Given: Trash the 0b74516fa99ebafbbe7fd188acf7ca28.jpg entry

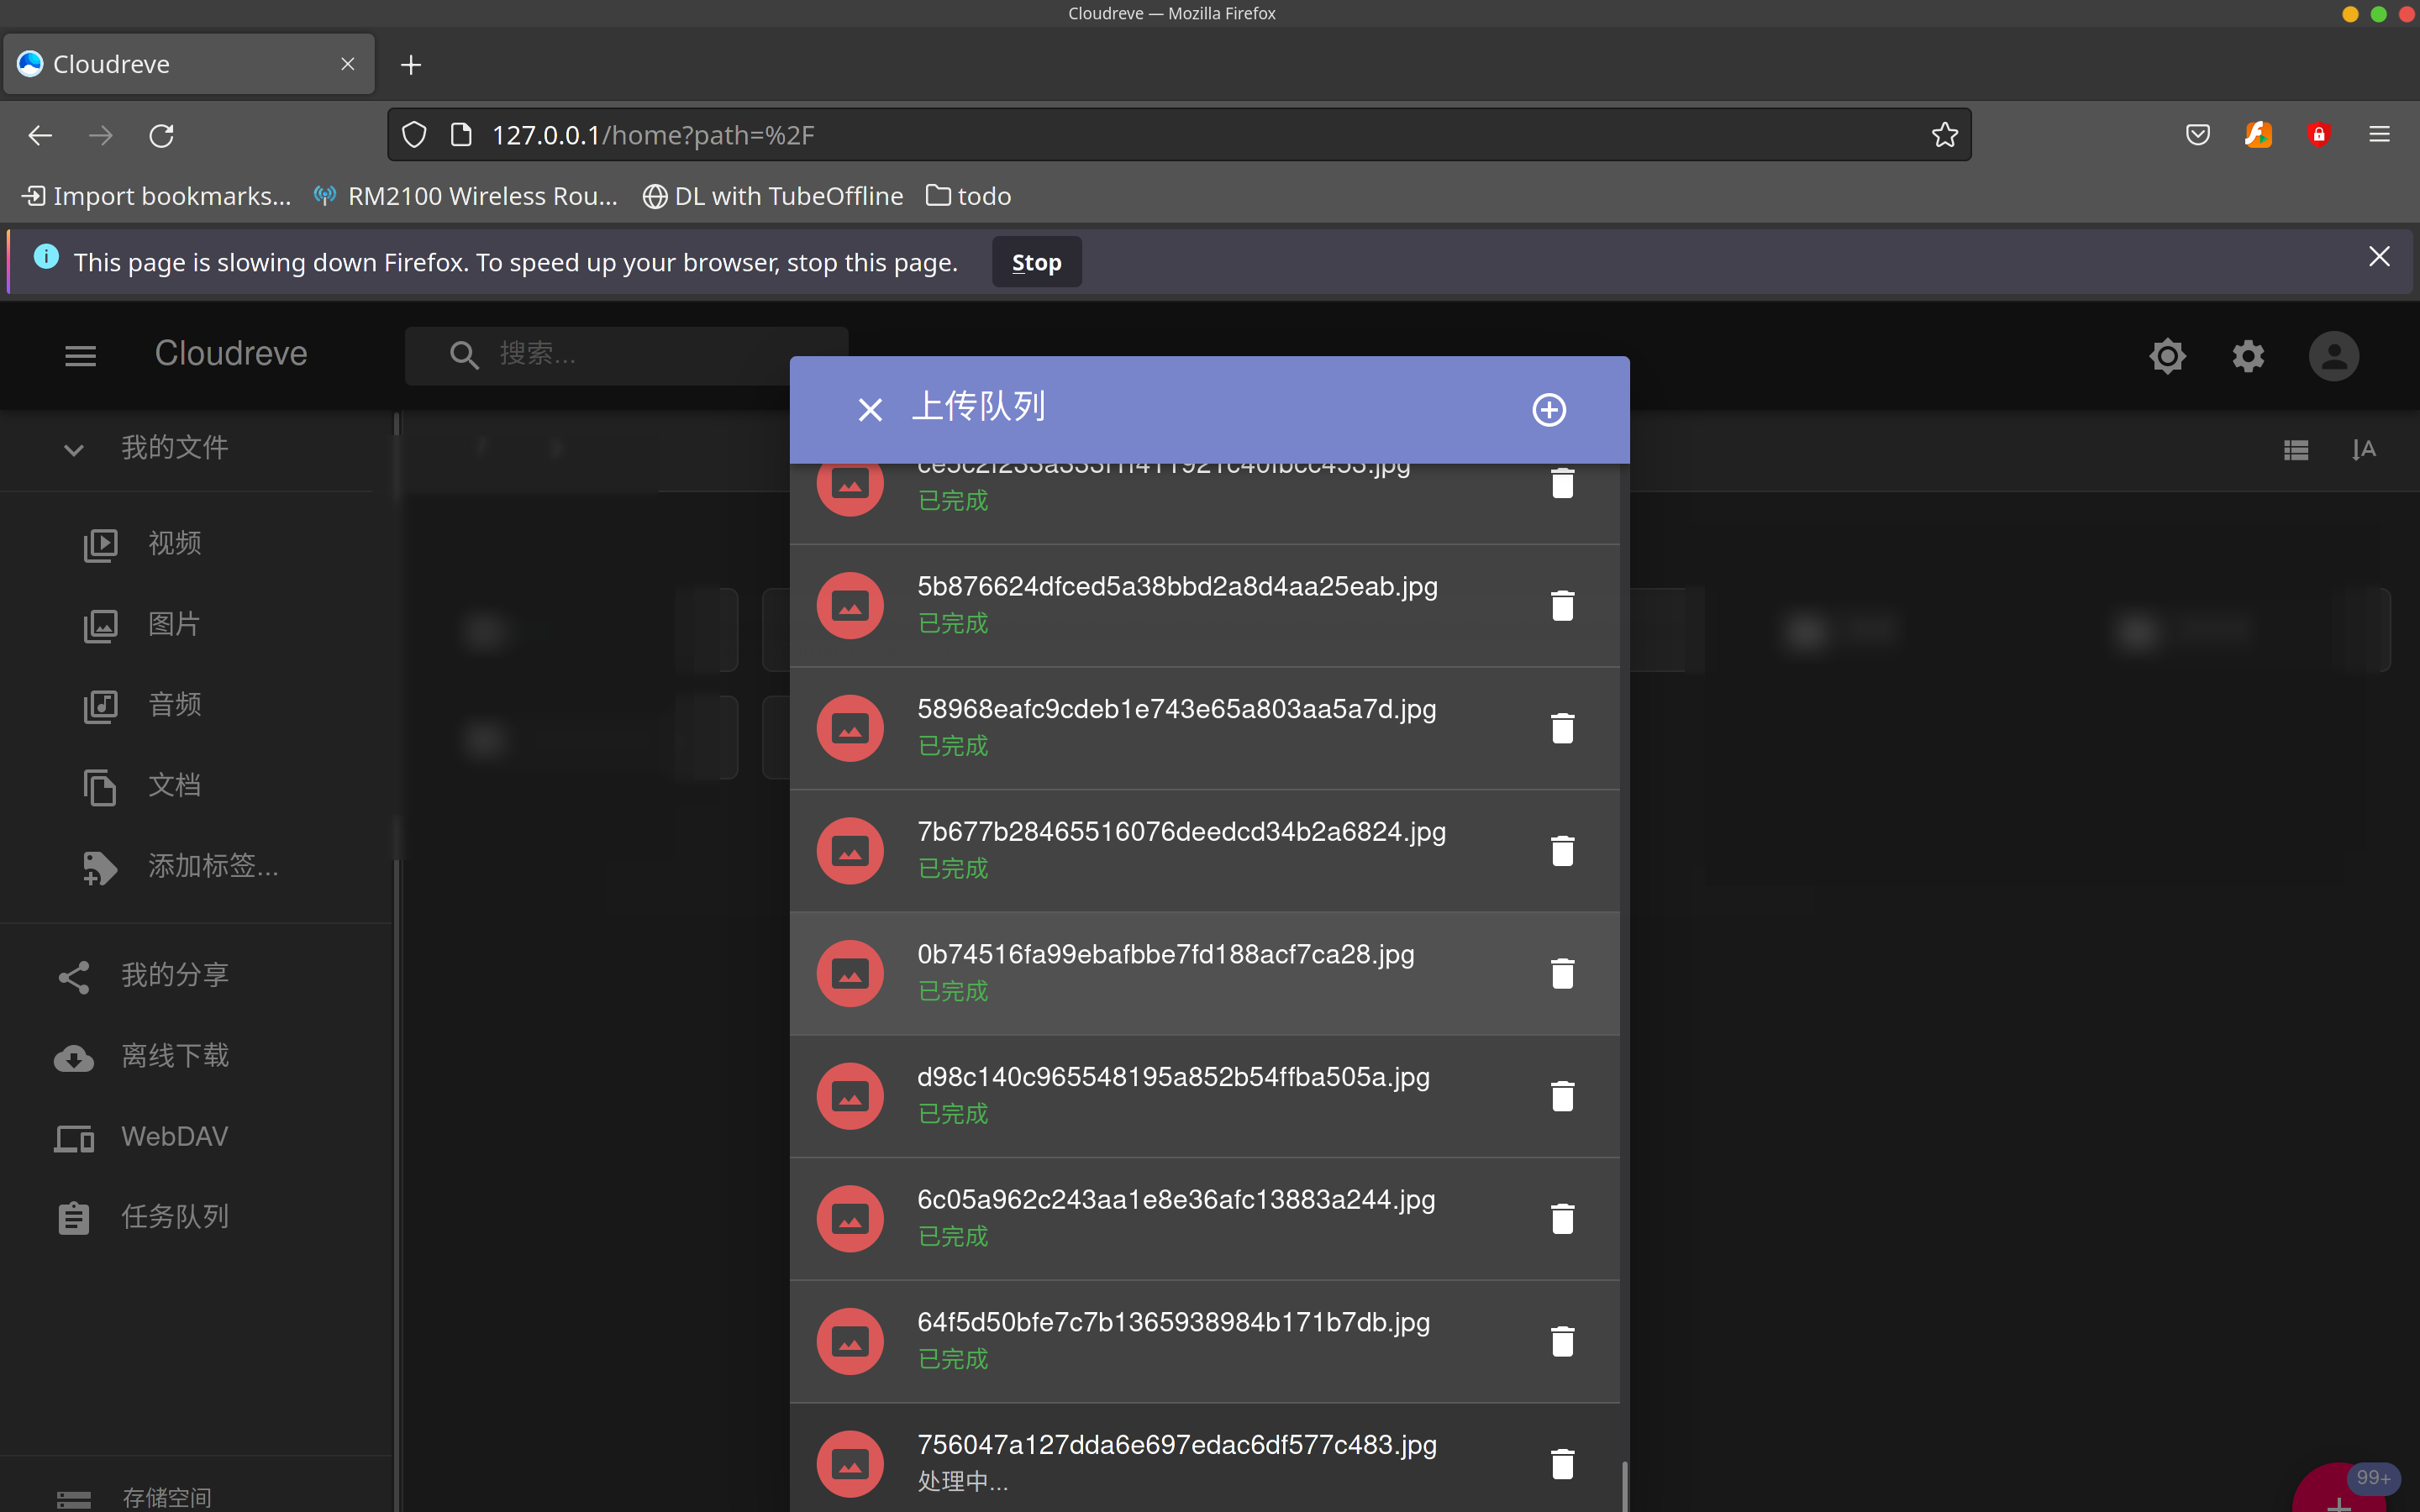Looking at the screenshot, I should pyautogui.click(x=1562, y=973).
